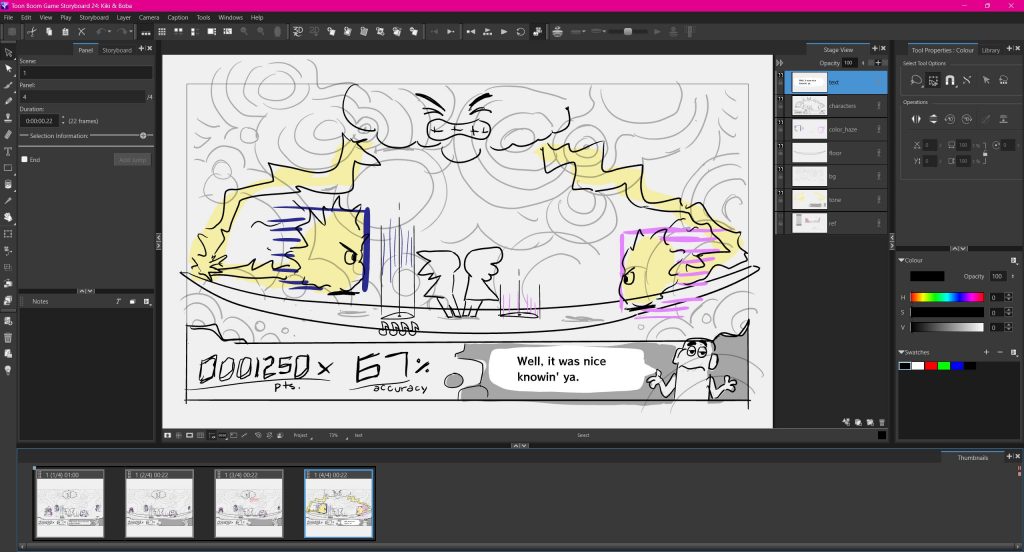Click the light bulb icon in left toolbar
The height and width of the screenshot is (552, 1024).
[x=8, y=370]
